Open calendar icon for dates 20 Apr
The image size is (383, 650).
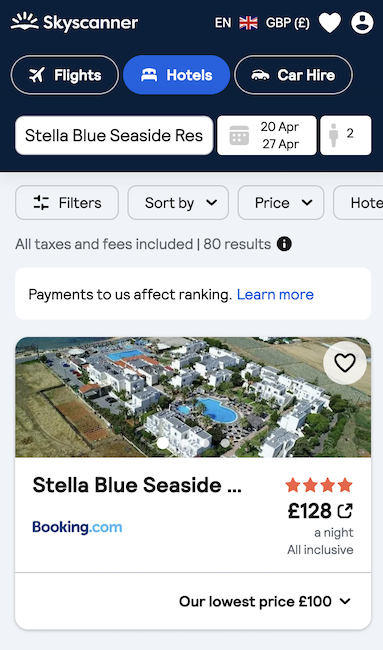(239, 135)
